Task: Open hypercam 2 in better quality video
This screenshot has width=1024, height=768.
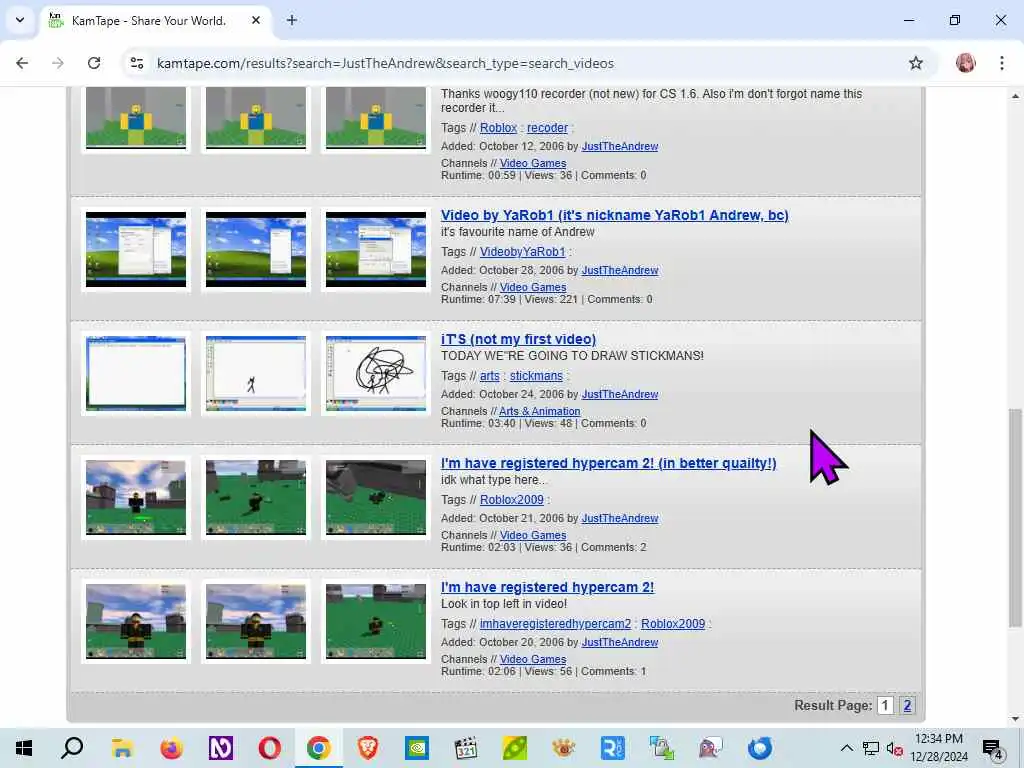Action: (609, 463)
